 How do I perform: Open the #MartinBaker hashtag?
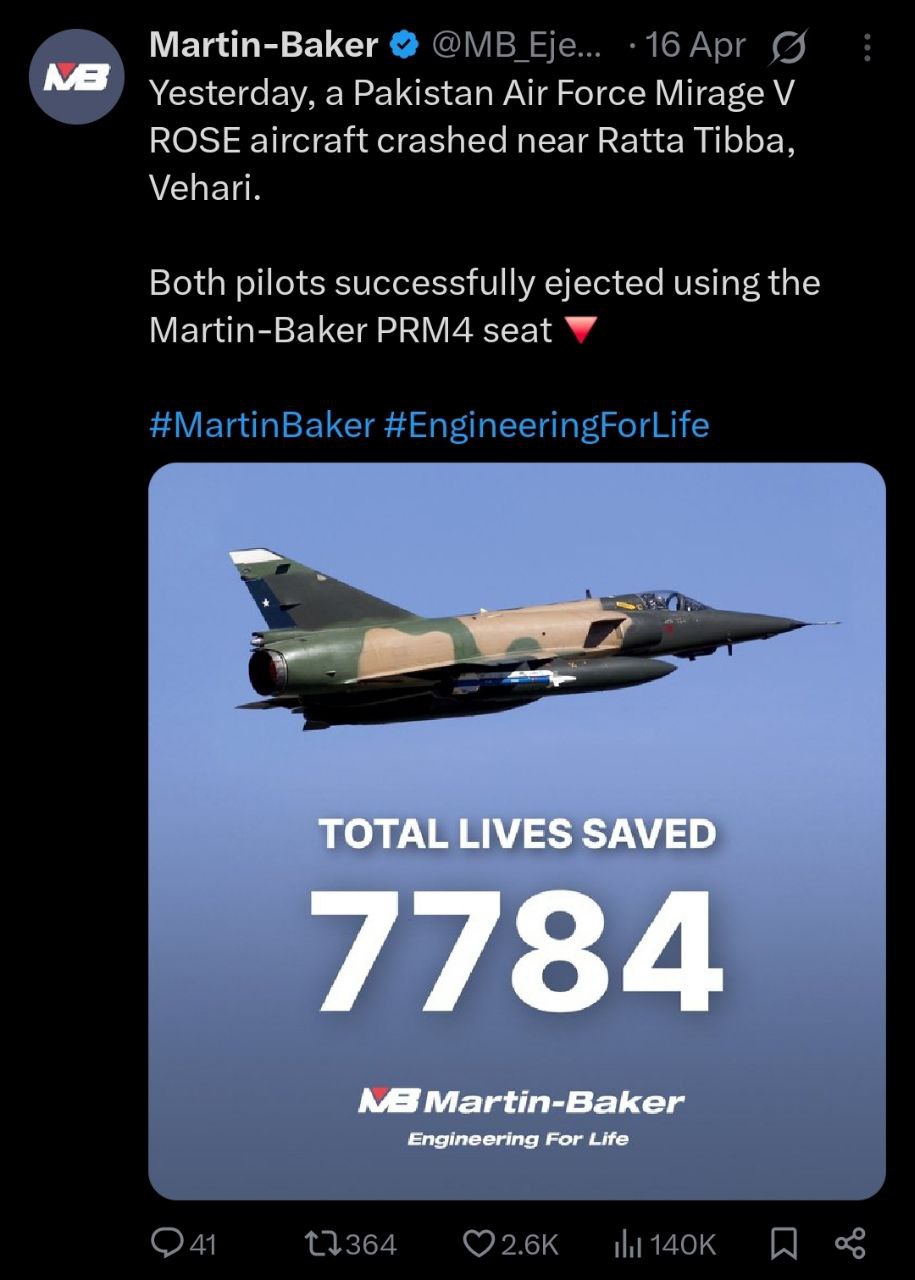[261, 425]
